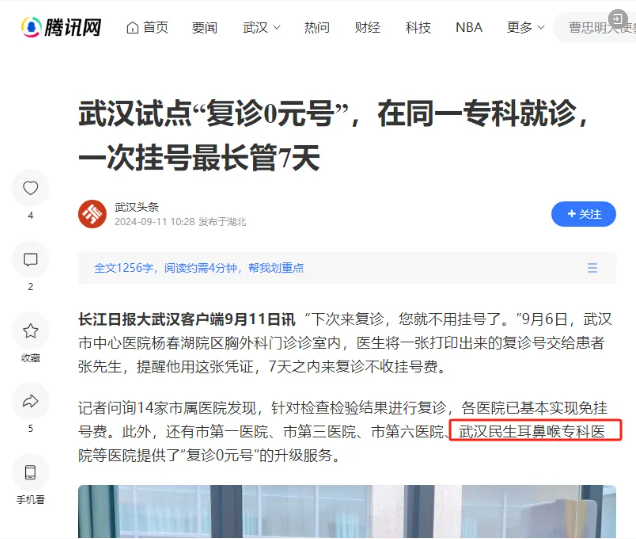Open the mobile view phone icon
Image resolution: width=636 pixels, height=539 pixels.
(x=30, y=472)
